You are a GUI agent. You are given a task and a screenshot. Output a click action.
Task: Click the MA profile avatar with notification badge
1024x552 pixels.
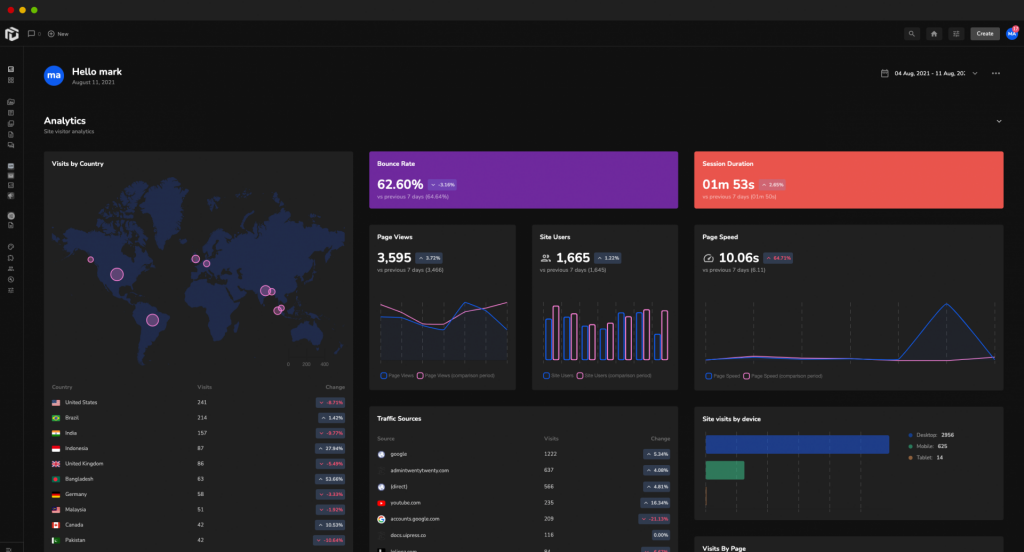[x=1012, y=33]
